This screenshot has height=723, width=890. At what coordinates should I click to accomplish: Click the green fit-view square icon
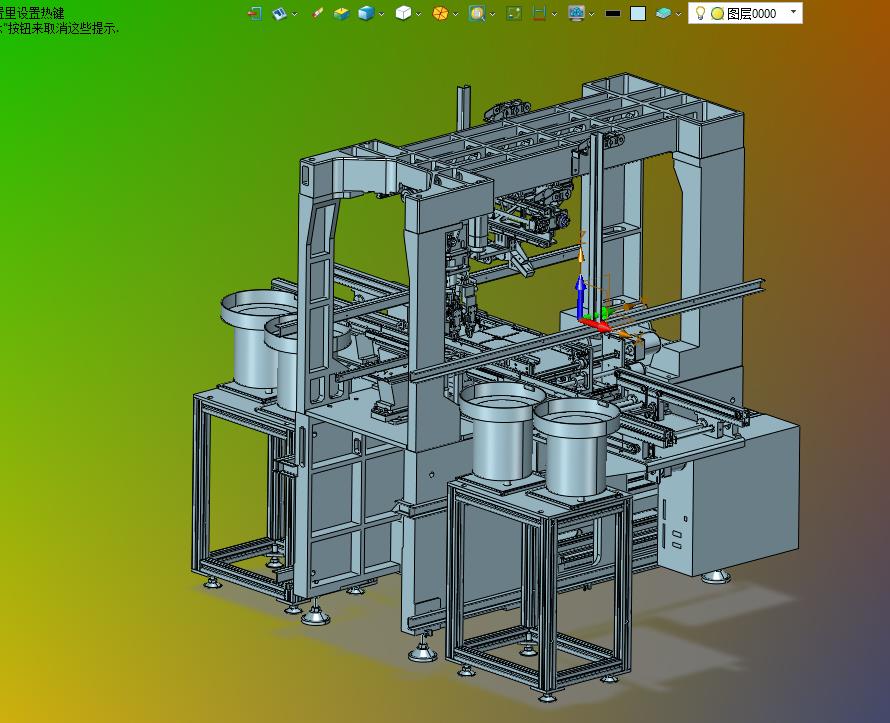tap(514, 13)
